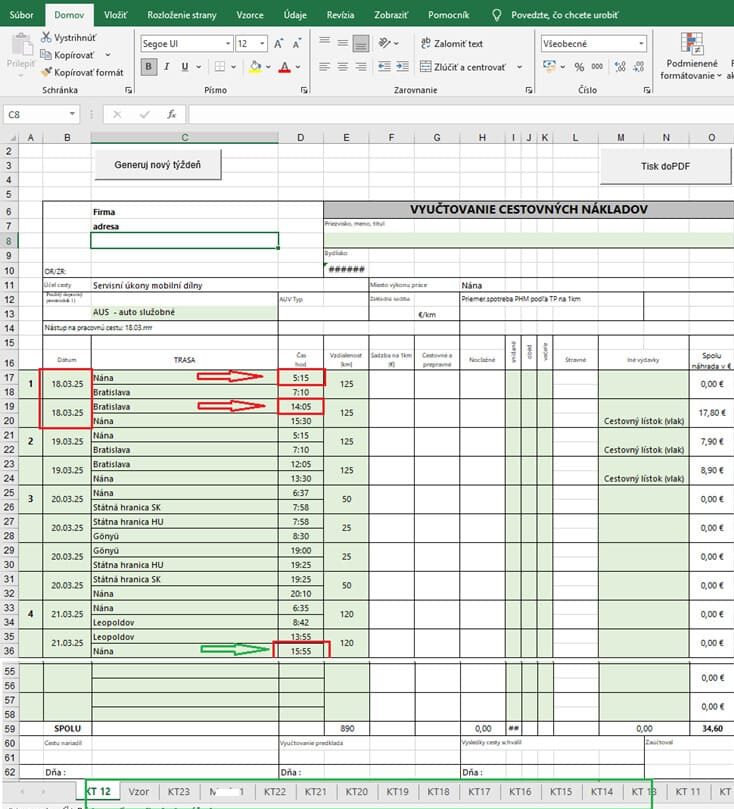
Task: Open Conditional Formatting (Podmienené formátovanie)
Action: pyautogui.click(x=691, y=56)
